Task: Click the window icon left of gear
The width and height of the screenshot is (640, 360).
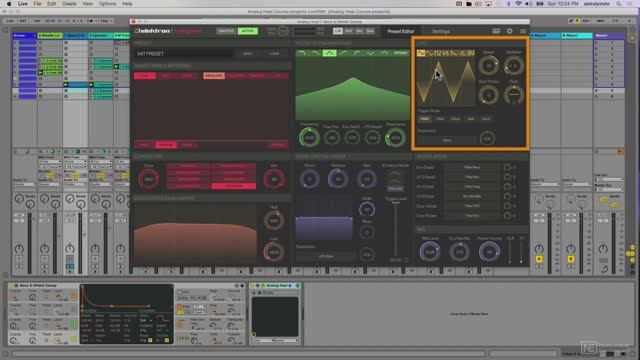Action: 496,31
